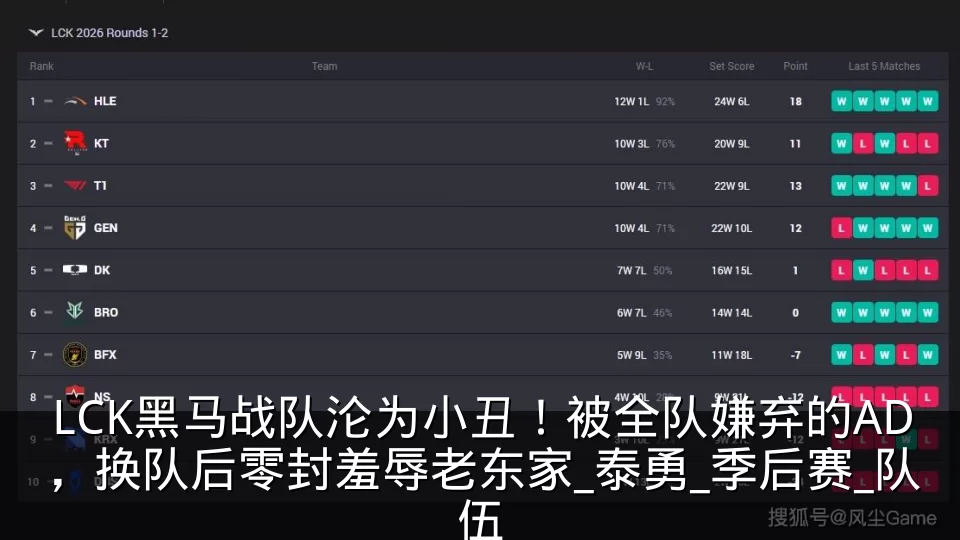Click HLE's first W match badge

[x=841, y=101]
